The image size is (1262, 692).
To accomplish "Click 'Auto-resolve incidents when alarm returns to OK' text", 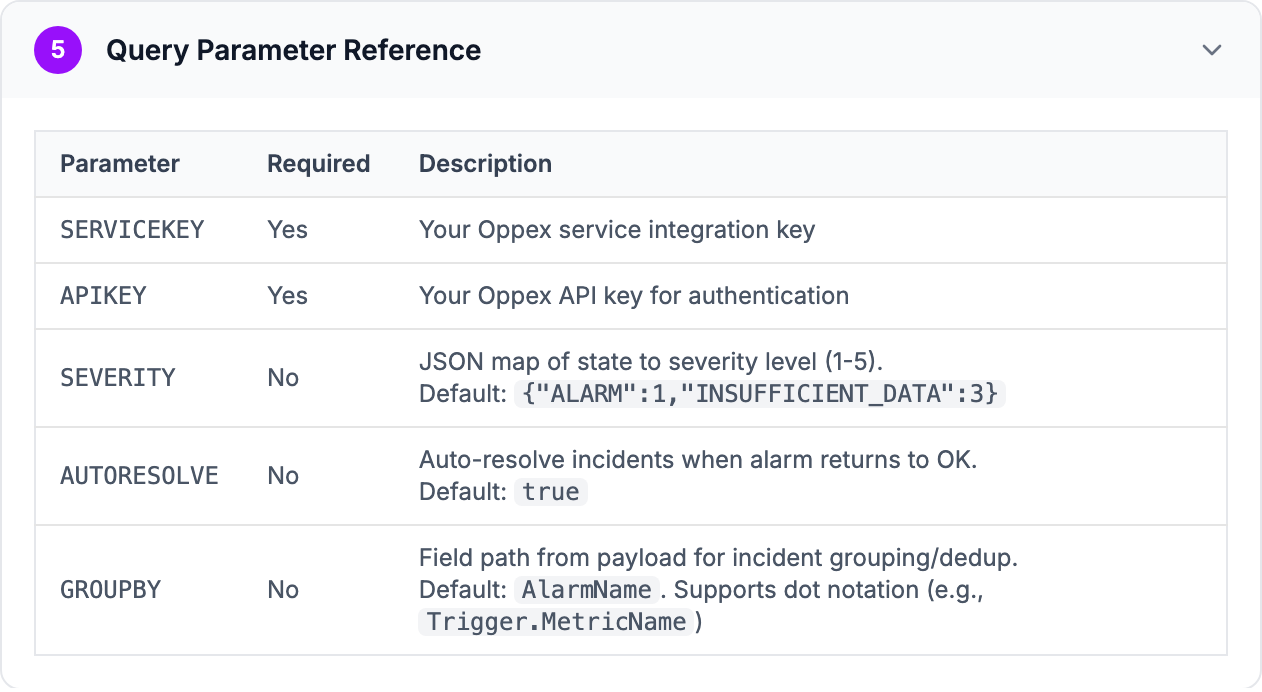I will [698, 460].
